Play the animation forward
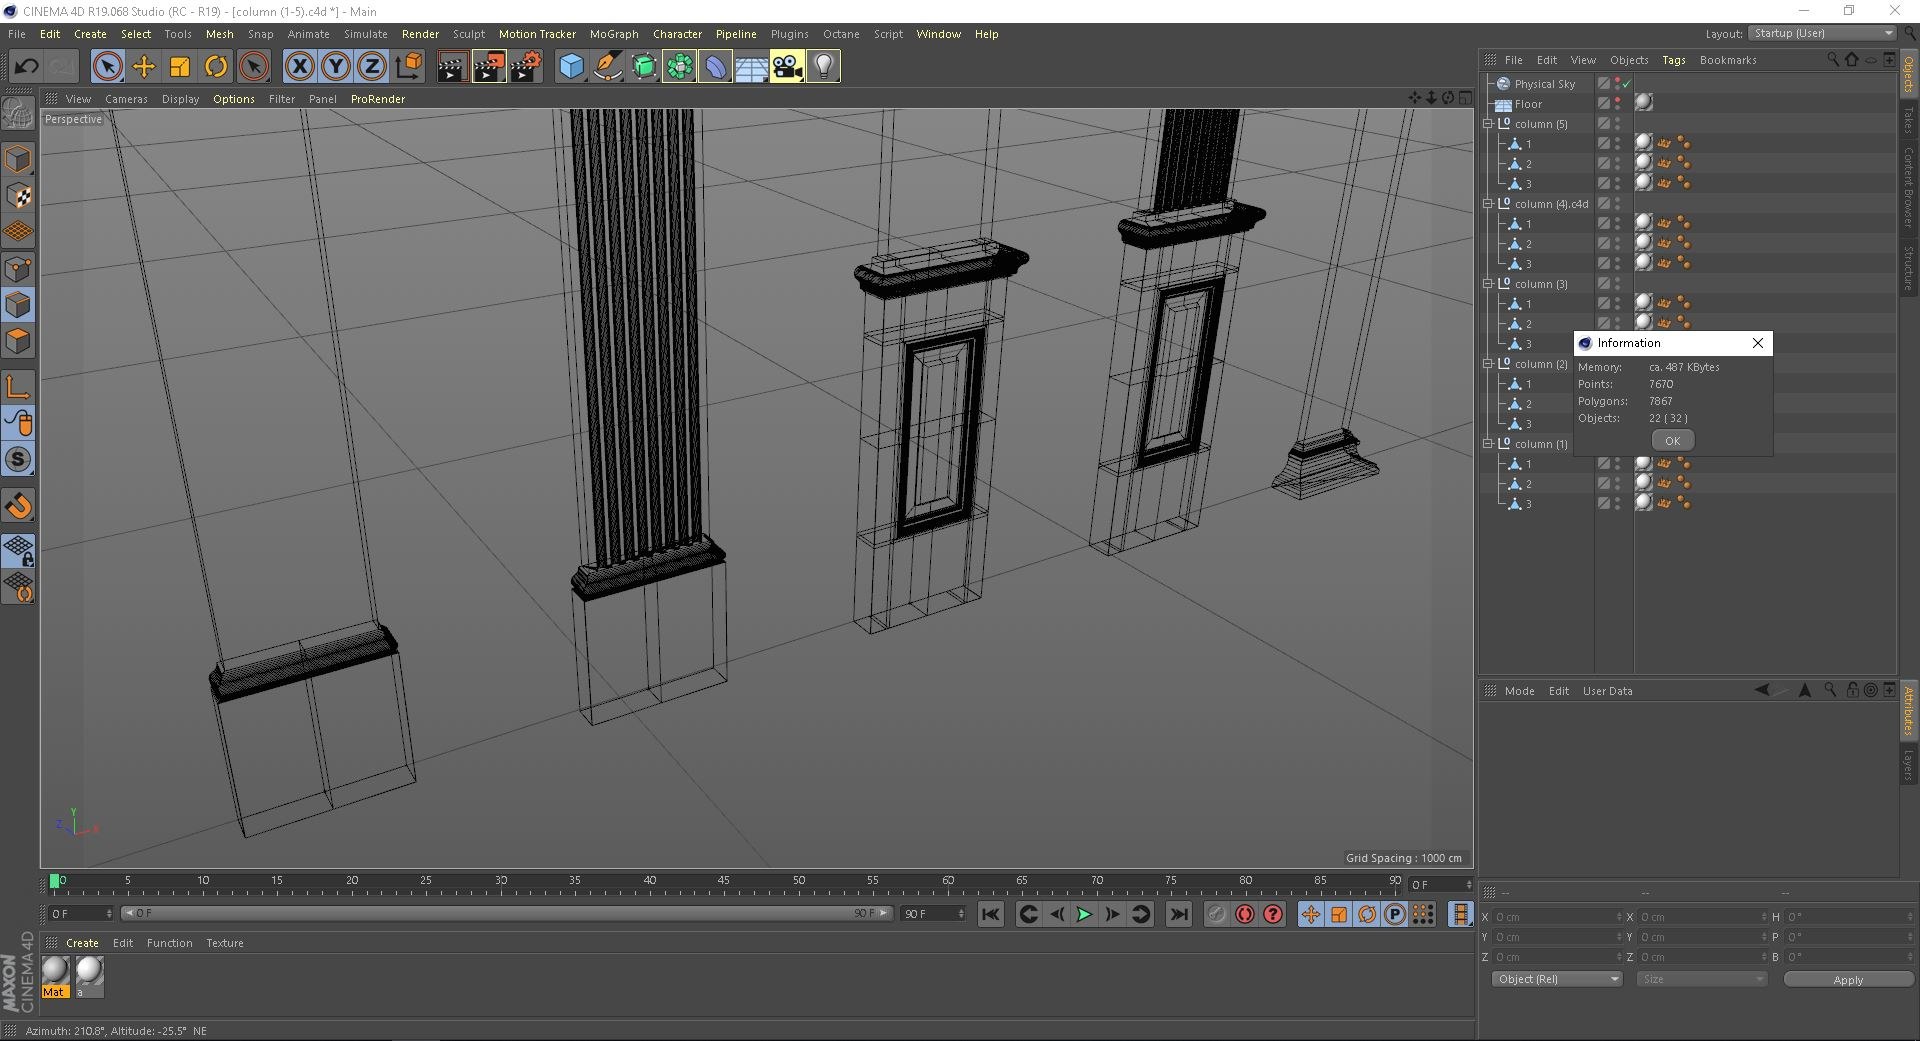 1084,914
